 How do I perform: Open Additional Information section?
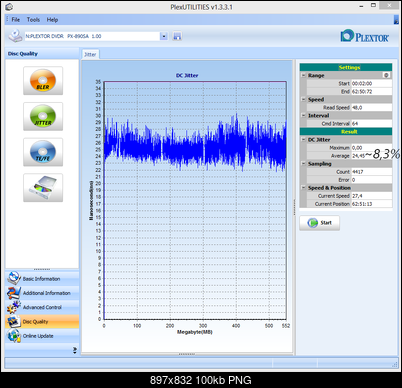[42, 293]
